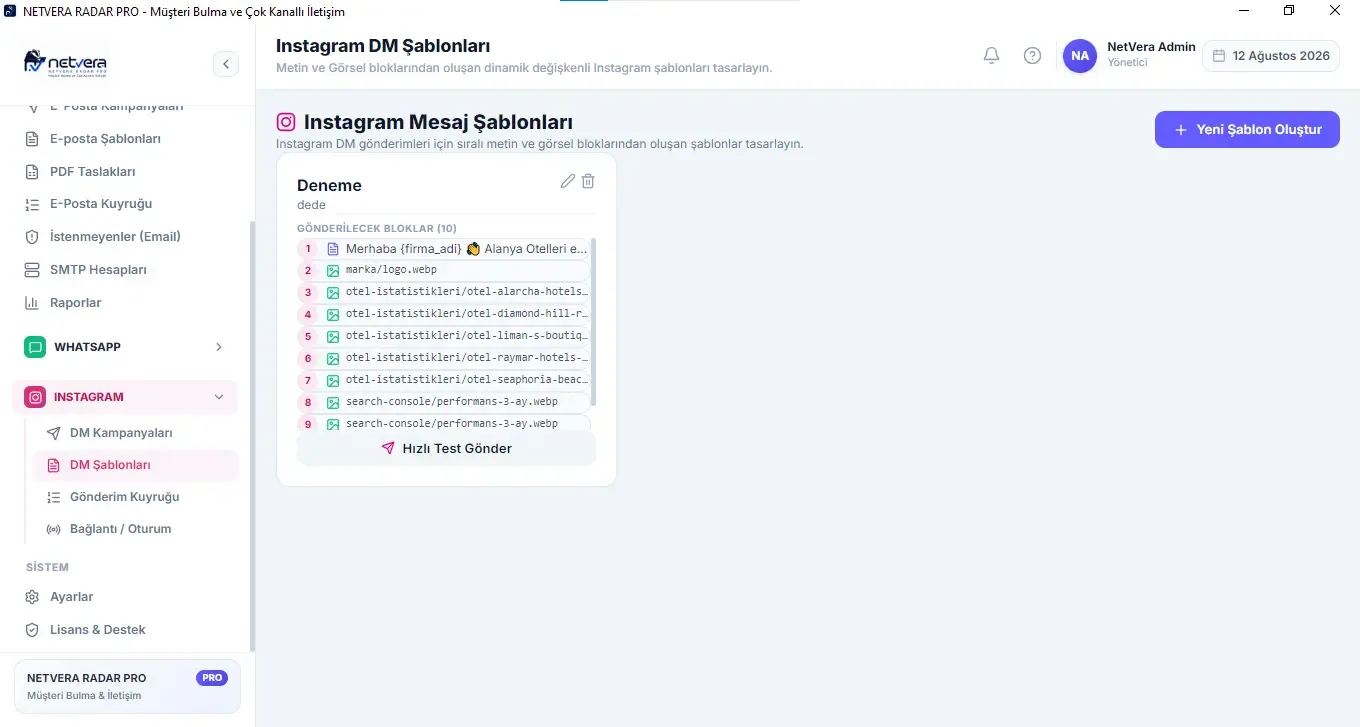Click the NetVera logo
1360x727 pixels.
click(65, 64)
